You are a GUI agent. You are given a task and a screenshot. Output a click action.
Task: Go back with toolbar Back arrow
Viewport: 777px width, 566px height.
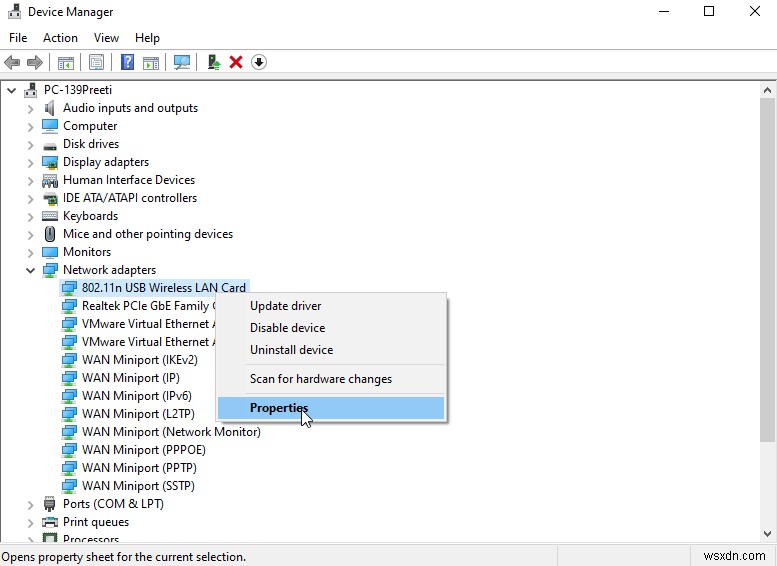[x=12, y=62]
